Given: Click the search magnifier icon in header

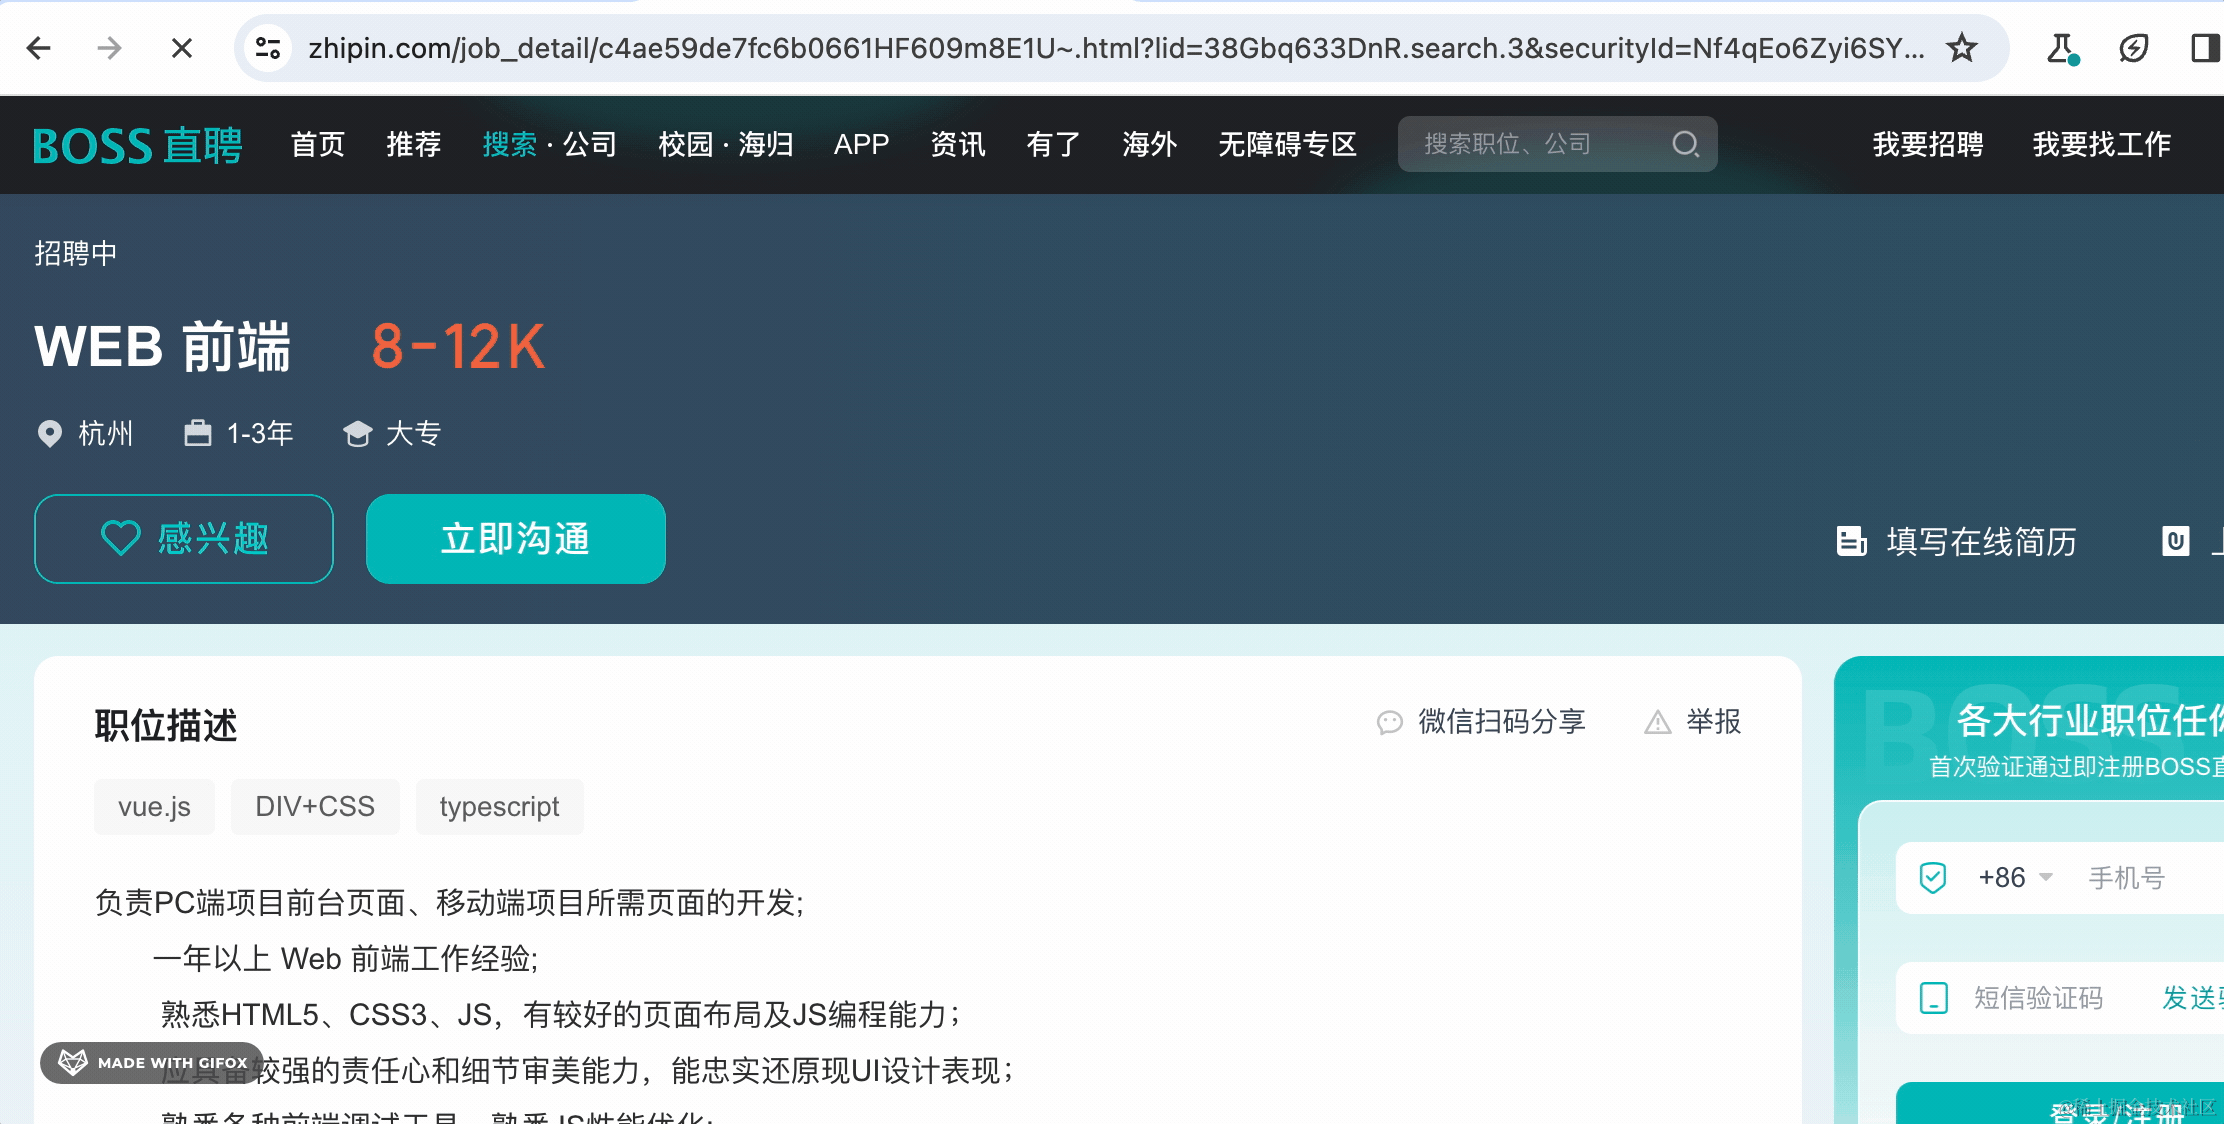Looking at the screenshot, I should pos(1685,144).
